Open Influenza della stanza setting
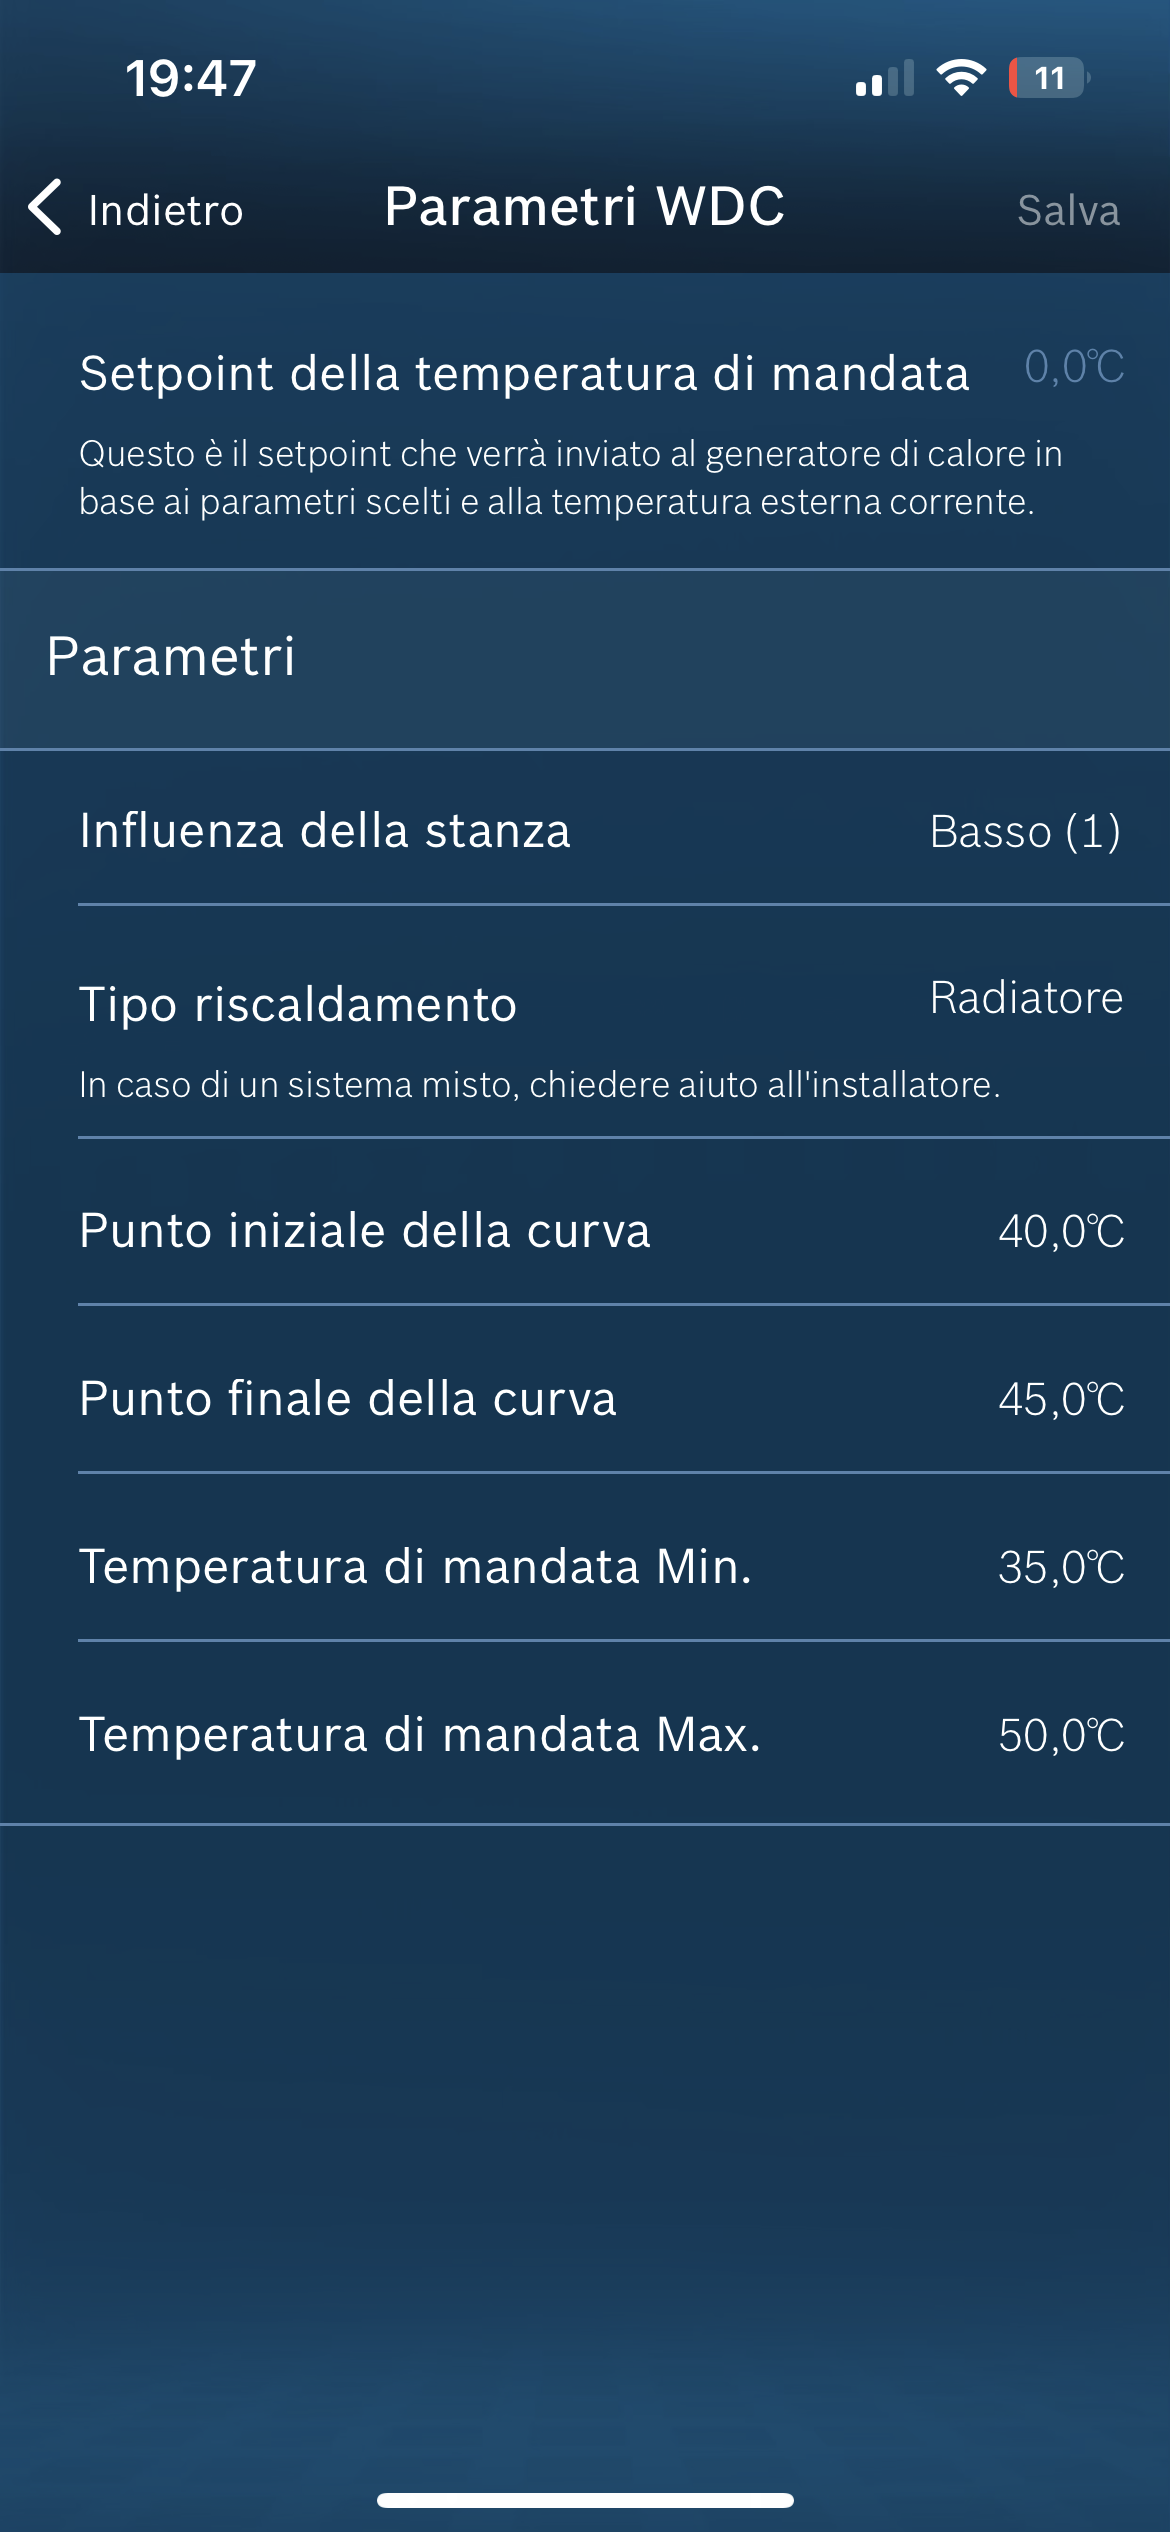 tap(325, 830)
